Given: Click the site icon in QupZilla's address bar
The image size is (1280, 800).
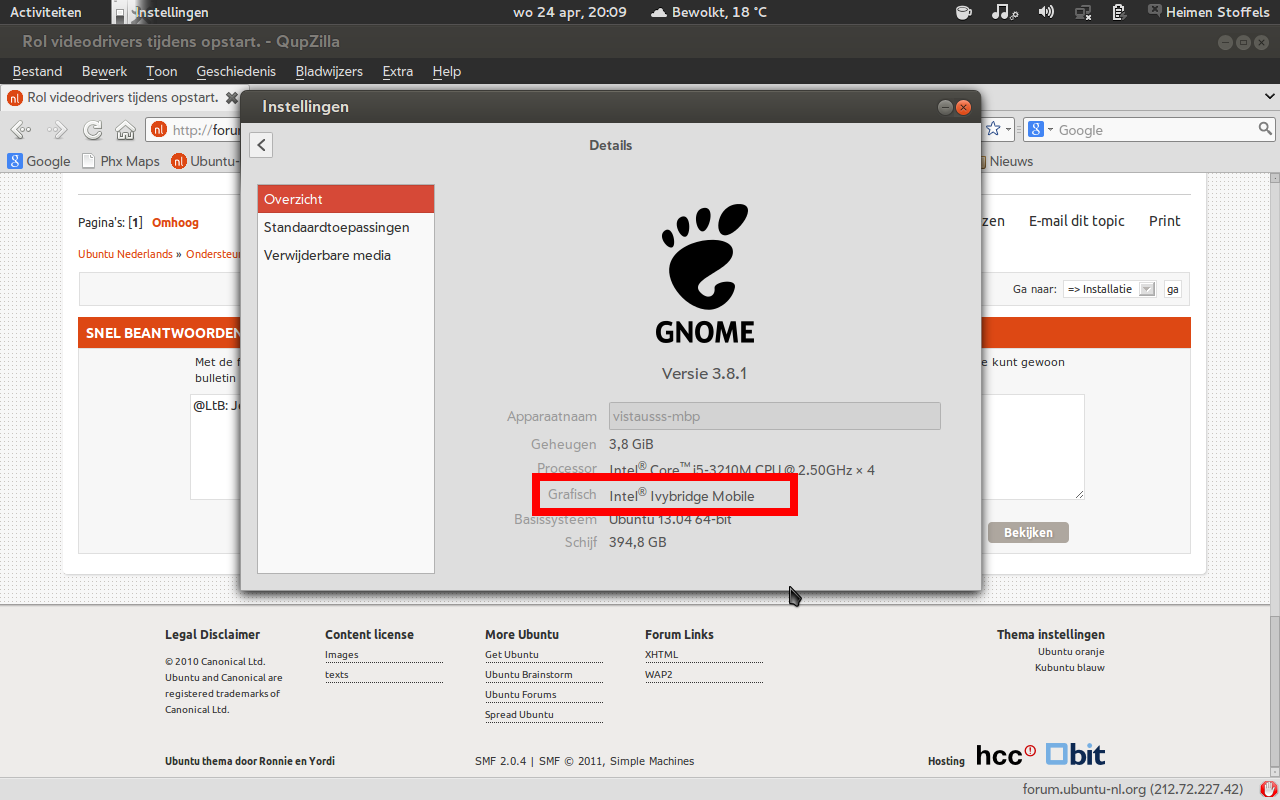Looking at the screenshot, I should 159,130.
